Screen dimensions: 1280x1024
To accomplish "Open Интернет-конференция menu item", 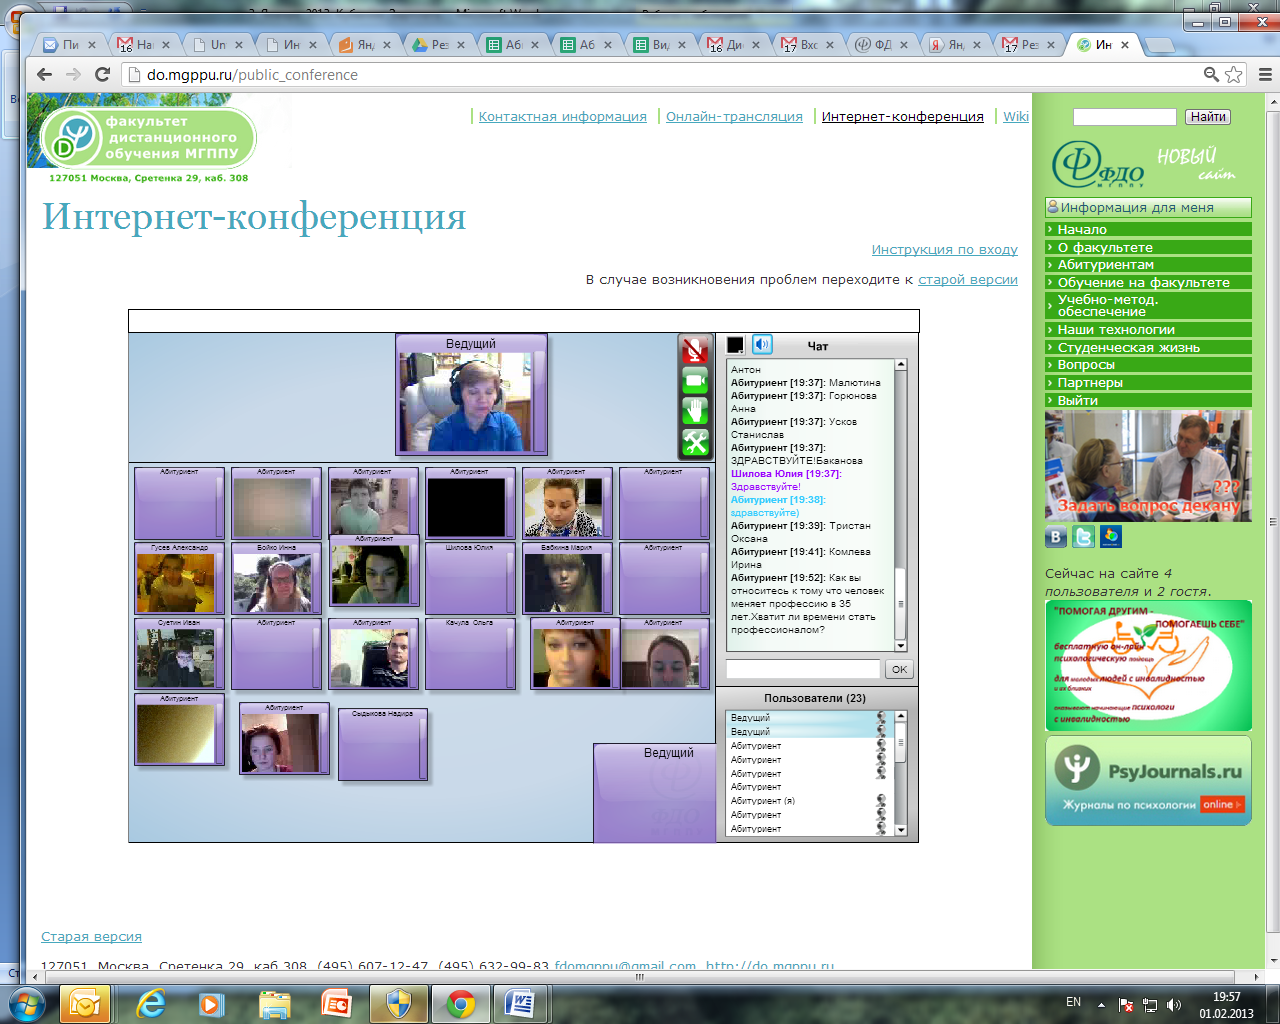I will [902, 117].
